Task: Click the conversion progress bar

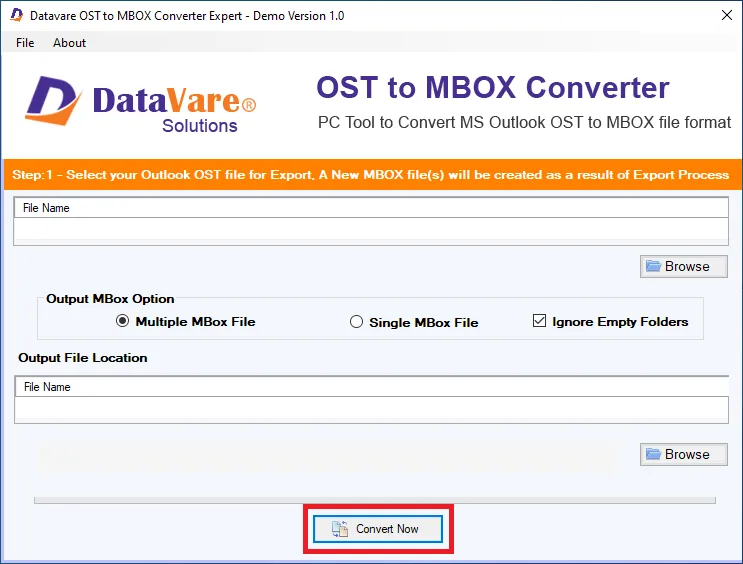Action: click(375, 500)
